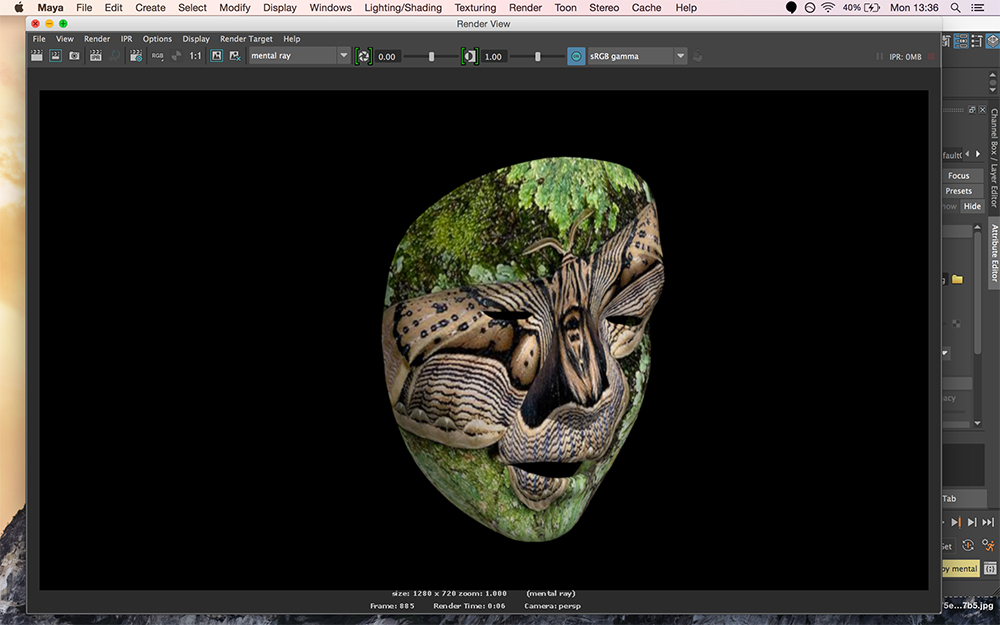Click the Redo Previous Render clapperboard icon
1000x625 pixels.
coord(37,56)
